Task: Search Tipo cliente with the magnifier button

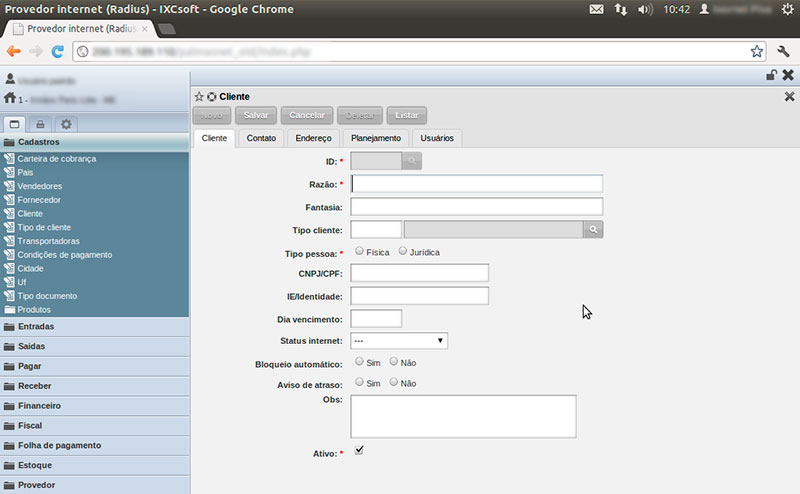Action: (x=593, y=230)
